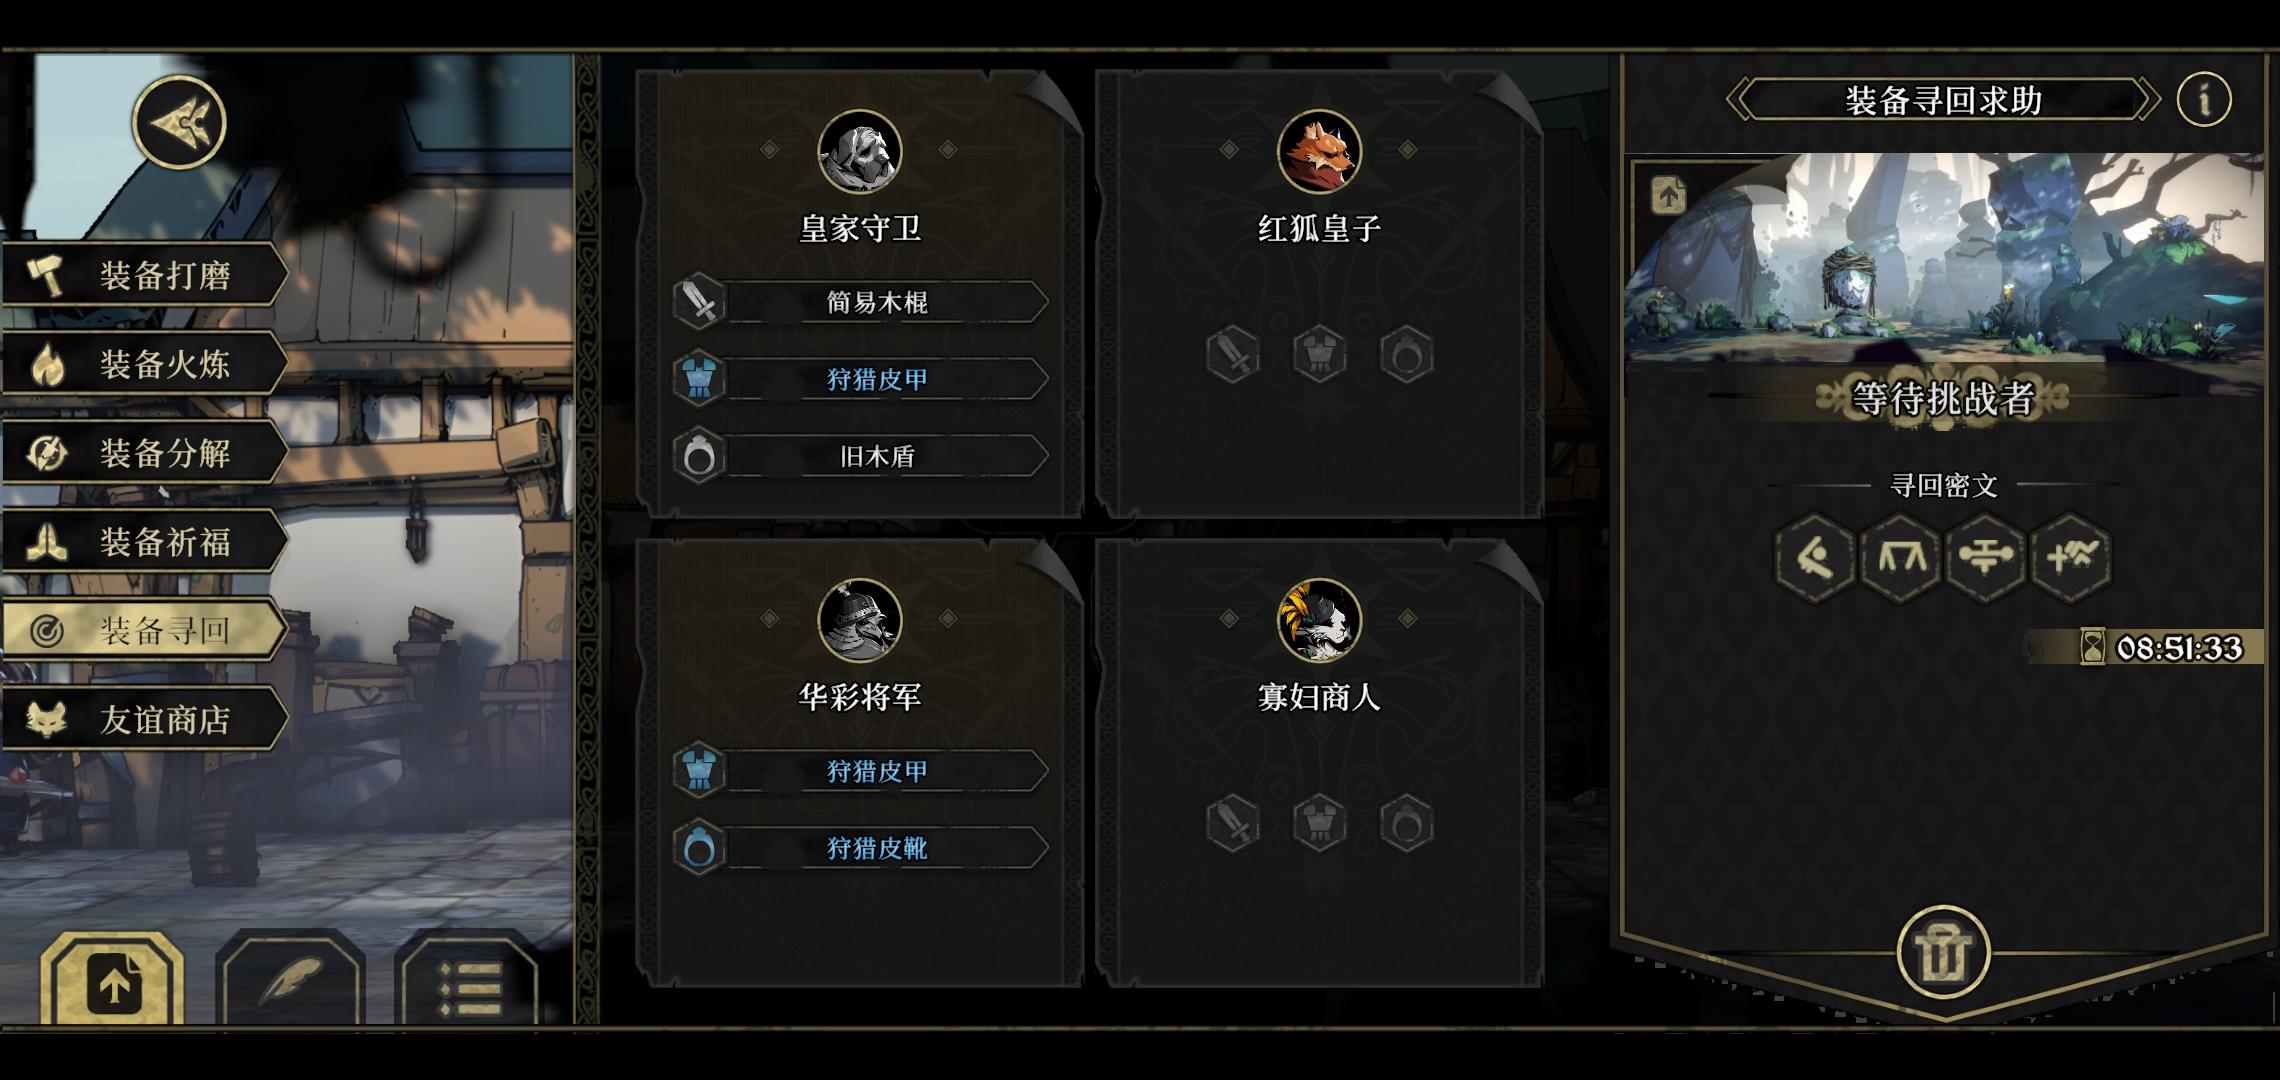Click the upload icon on scene thumbnail
The image size is (2280, 1080).
coord(1668,195)
